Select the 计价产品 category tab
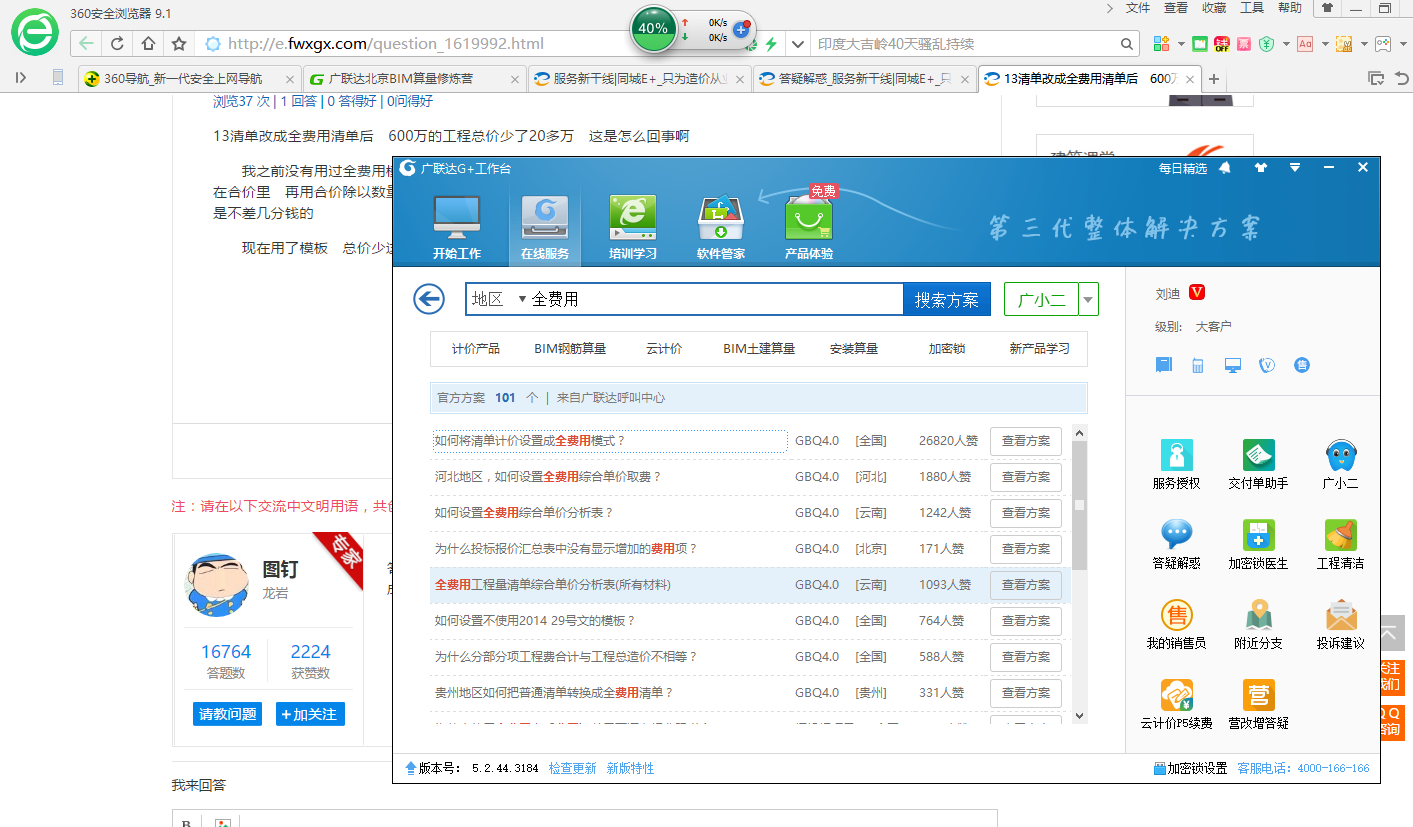The height and width of the screenshot is (827, 1413). (x=475, y=349)
